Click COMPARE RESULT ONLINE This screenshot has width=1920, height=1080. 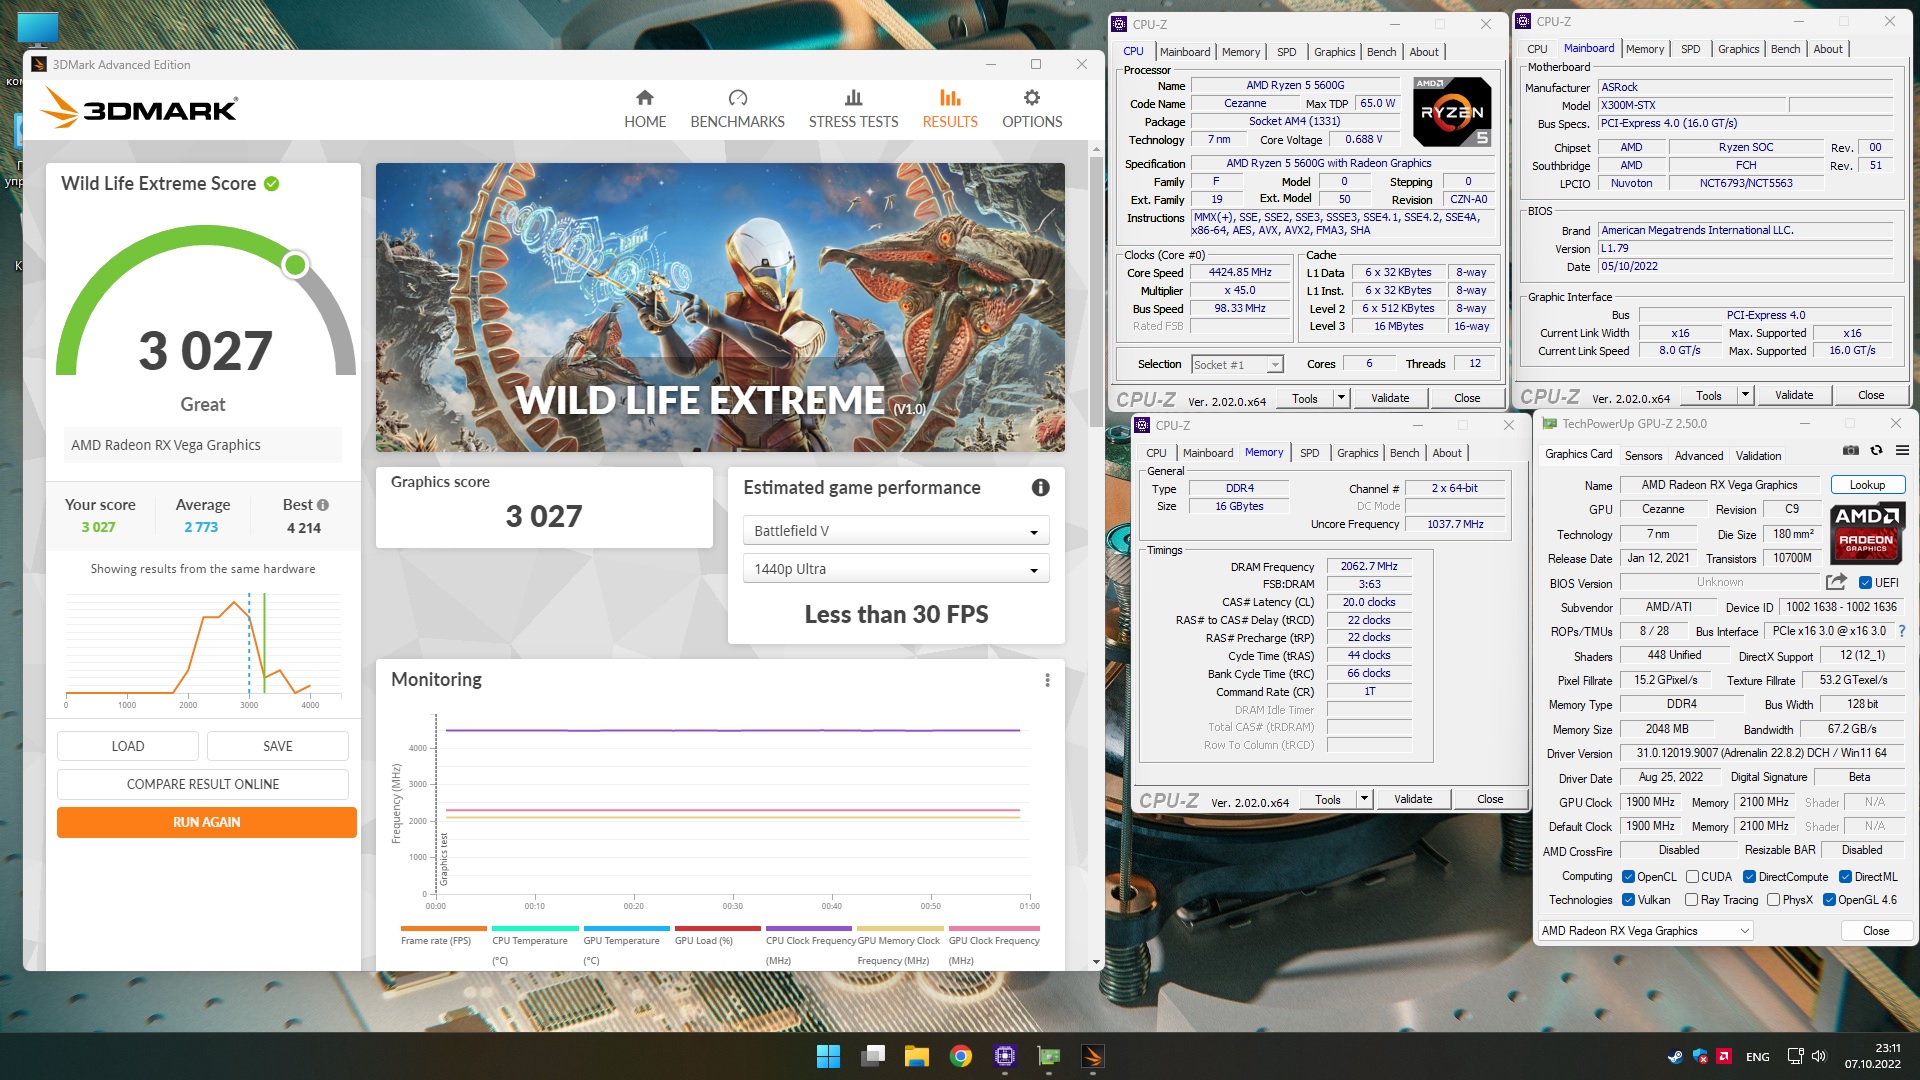pyautogui.click(x=203, y=784)
